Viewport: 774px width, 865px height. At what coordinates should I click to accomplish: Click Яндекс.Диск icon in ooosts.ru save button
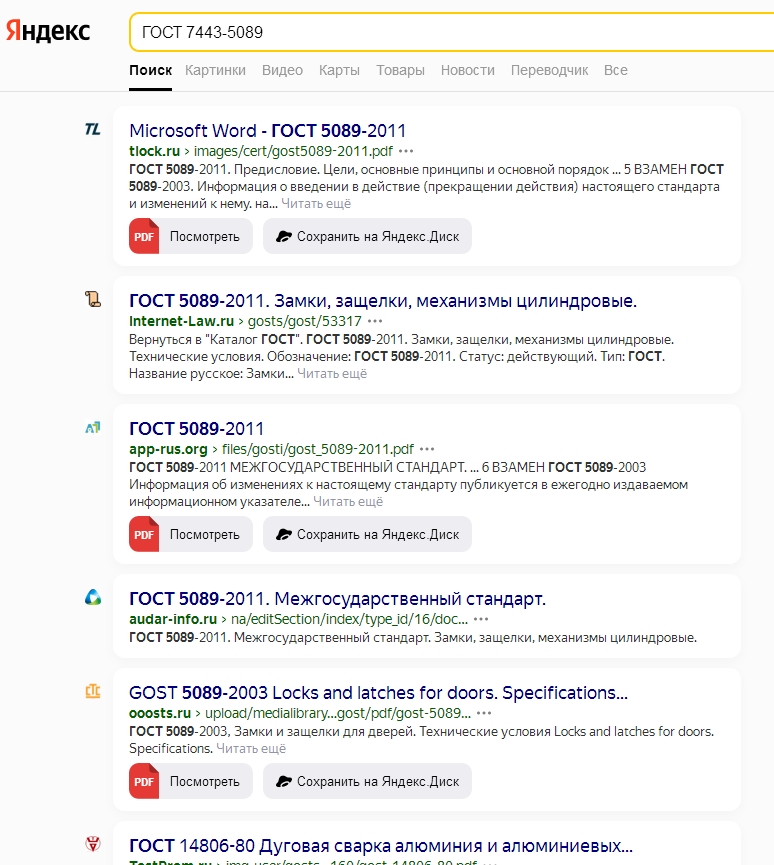(x=284, y=782)
